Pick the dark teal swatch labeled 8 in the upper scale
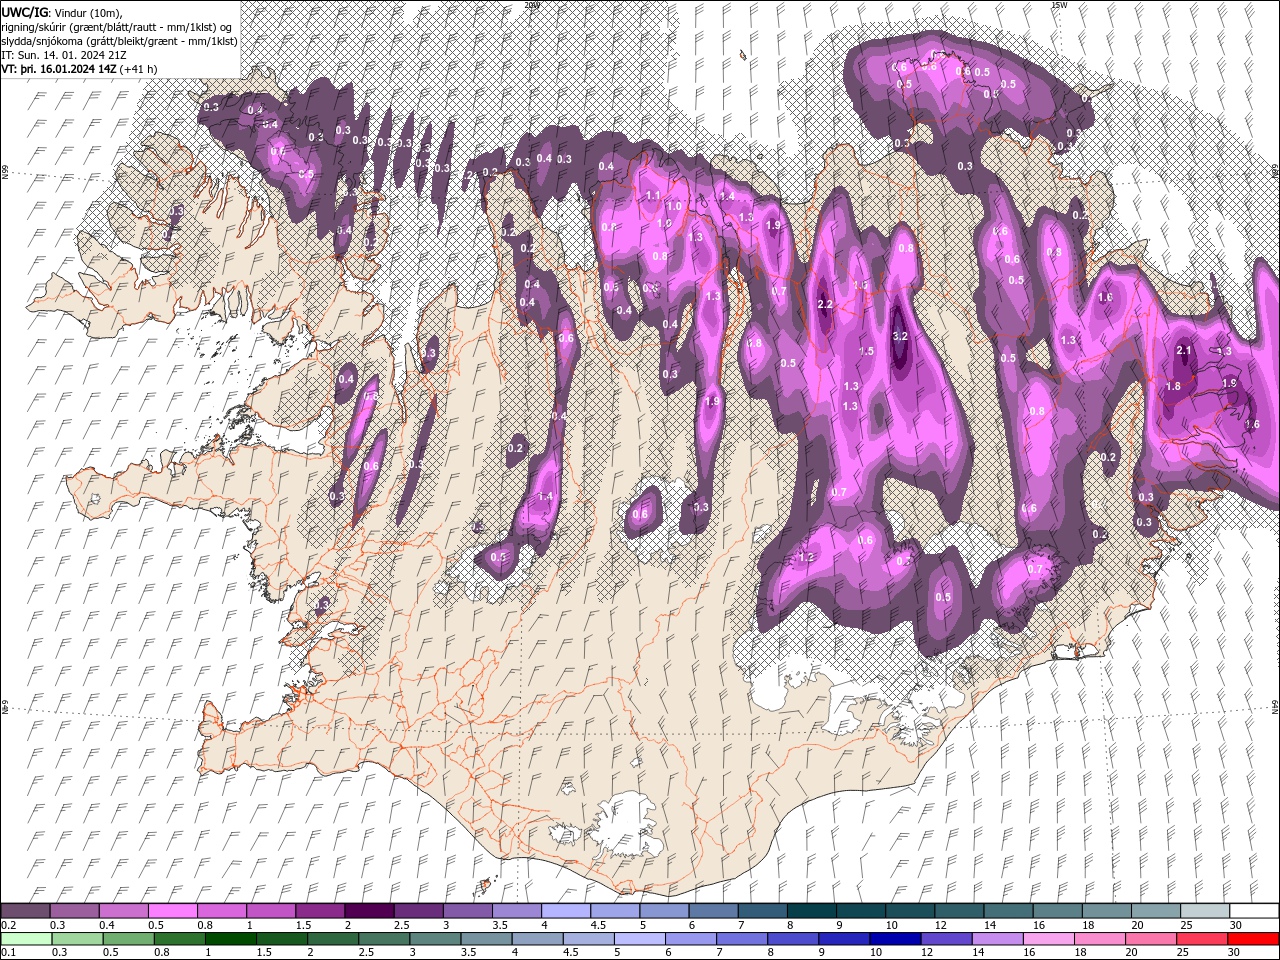This screenshot has height=960, width=1280. point(812,911)
